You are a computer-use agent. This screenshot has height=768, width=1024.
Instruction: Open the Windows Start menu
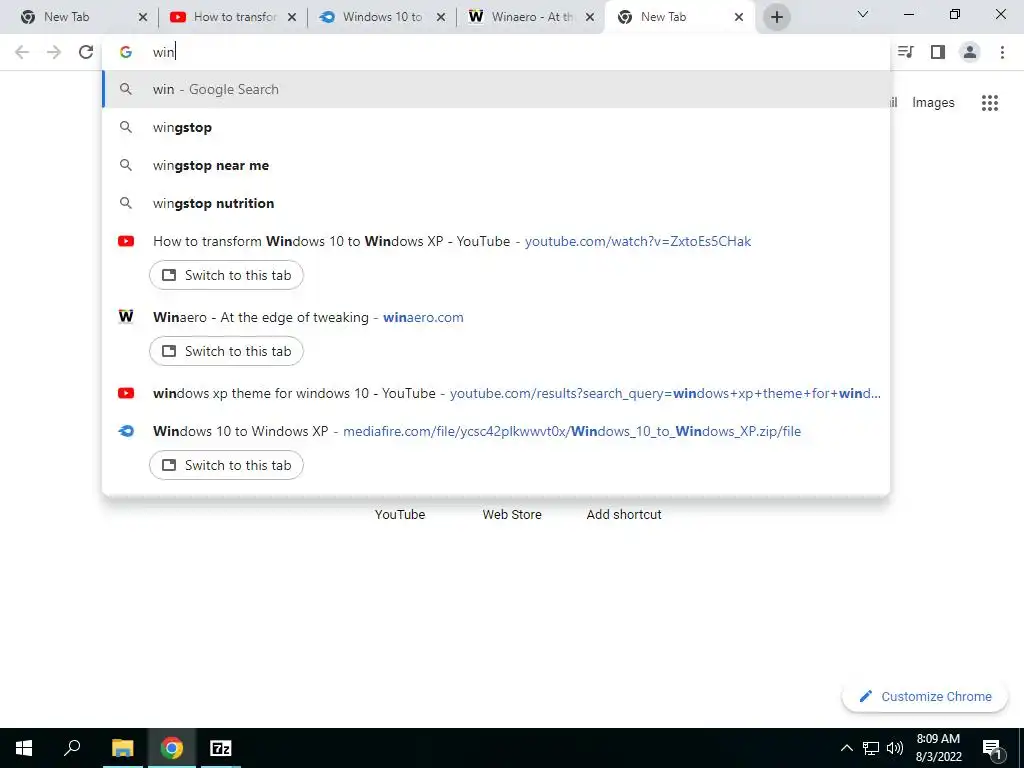point(24,748)
